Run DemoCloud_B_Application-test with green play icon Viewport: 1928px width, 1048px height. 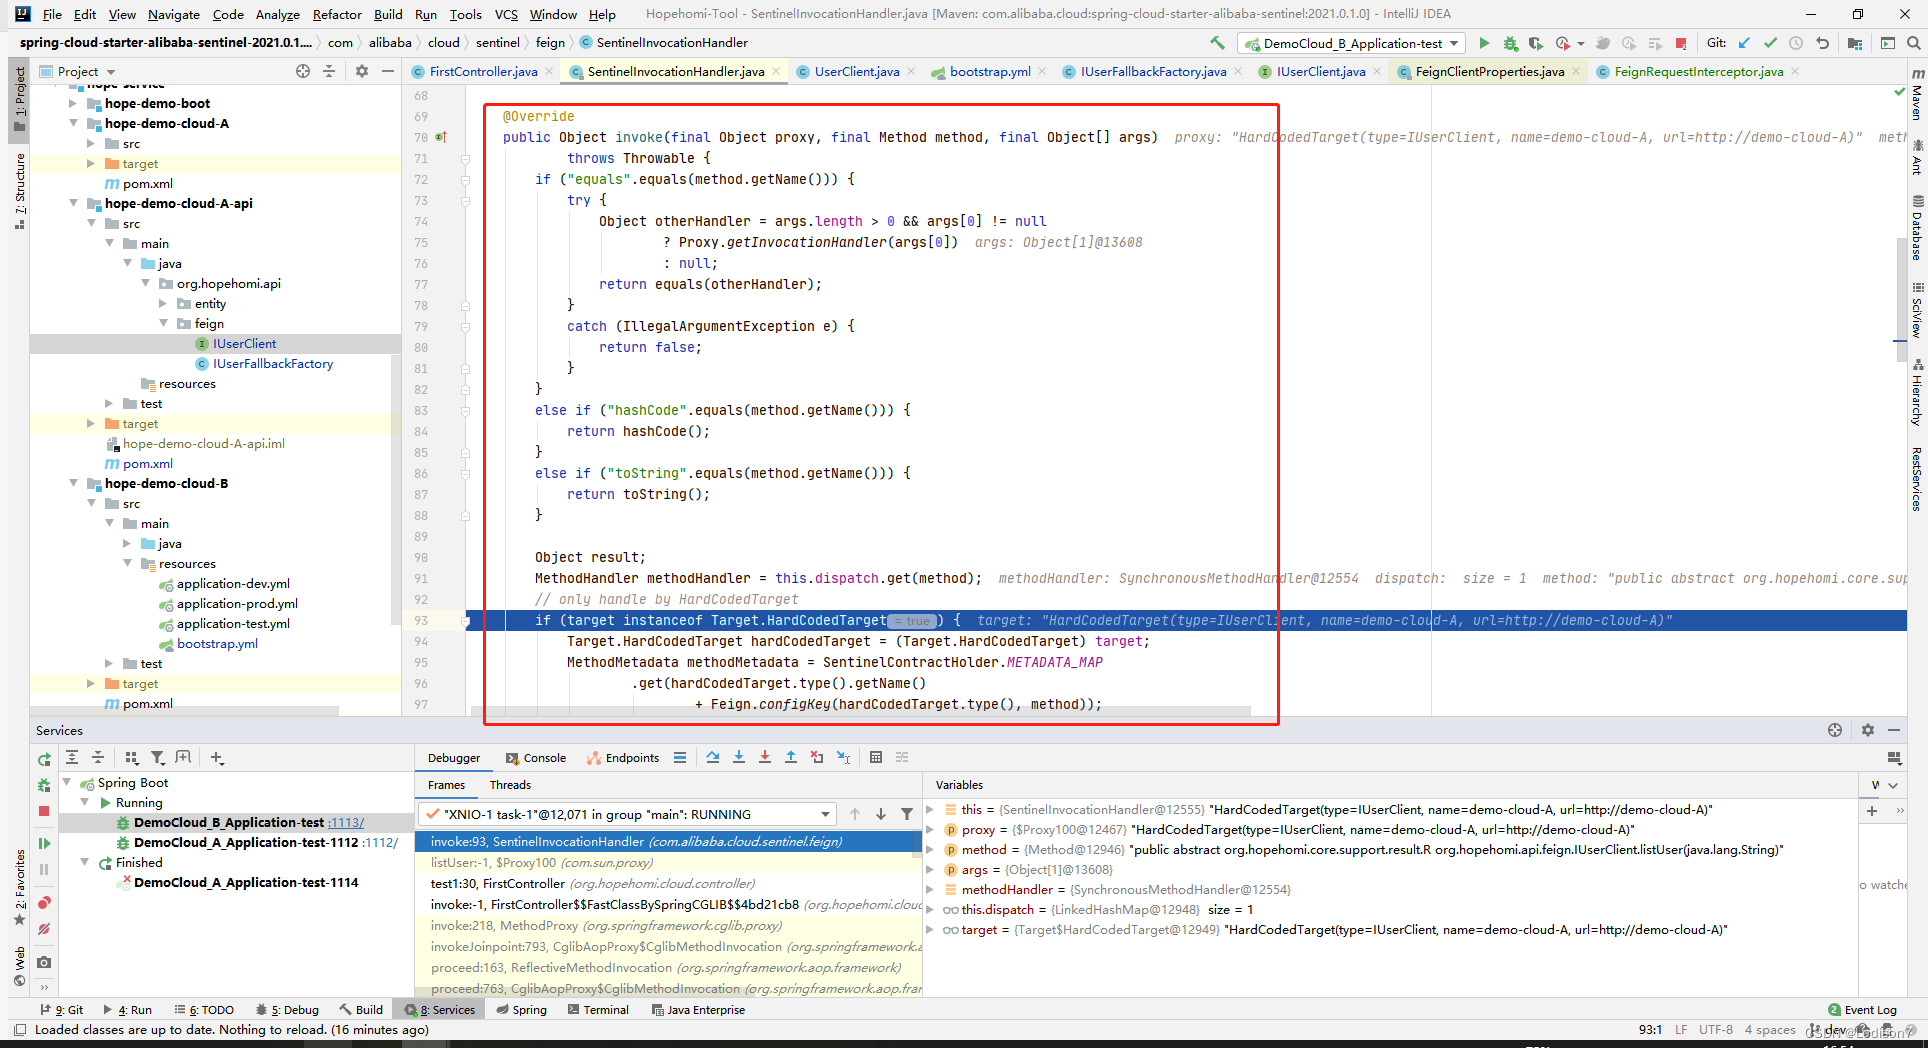(x=1484, y=43)
